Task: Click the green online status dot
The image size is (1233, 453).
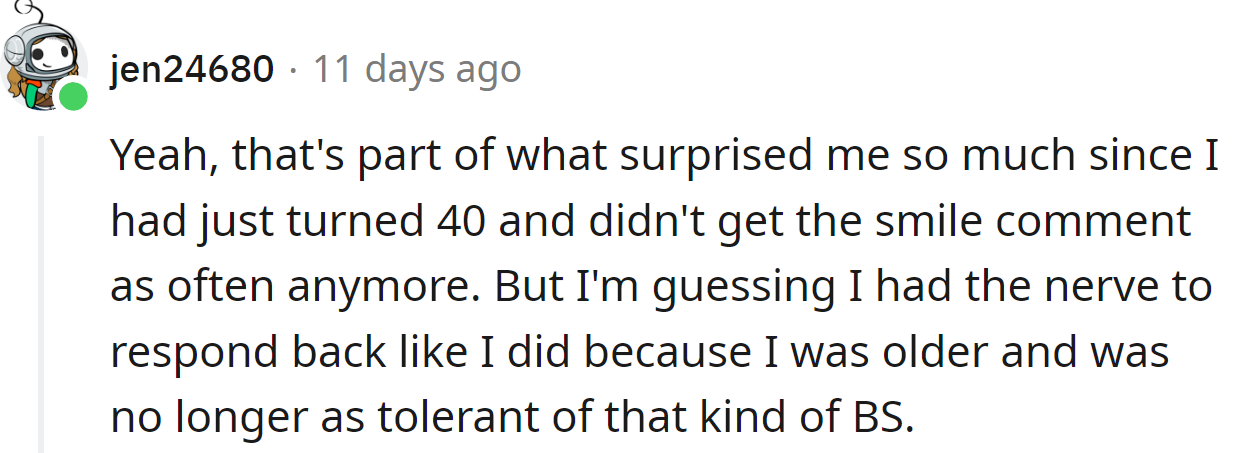Action: pyautogui.click(x=72, y=97)
